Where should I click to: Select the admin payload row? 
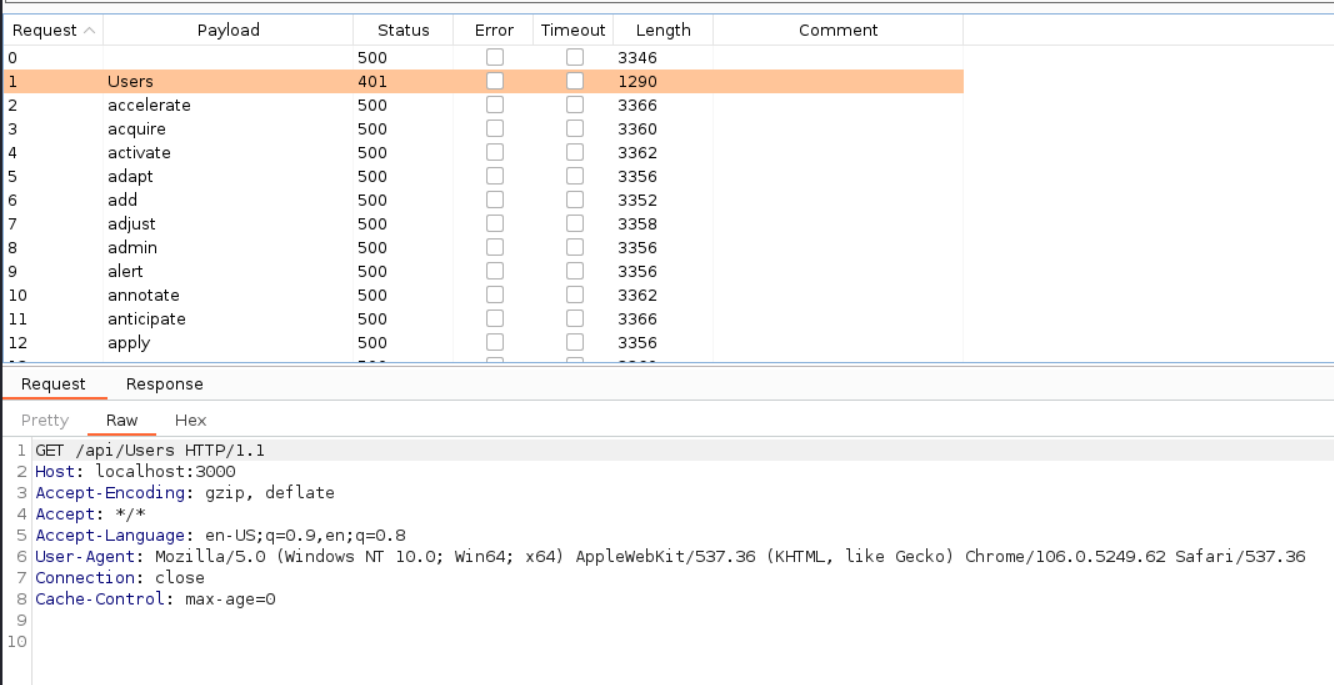tap(132, 248)
